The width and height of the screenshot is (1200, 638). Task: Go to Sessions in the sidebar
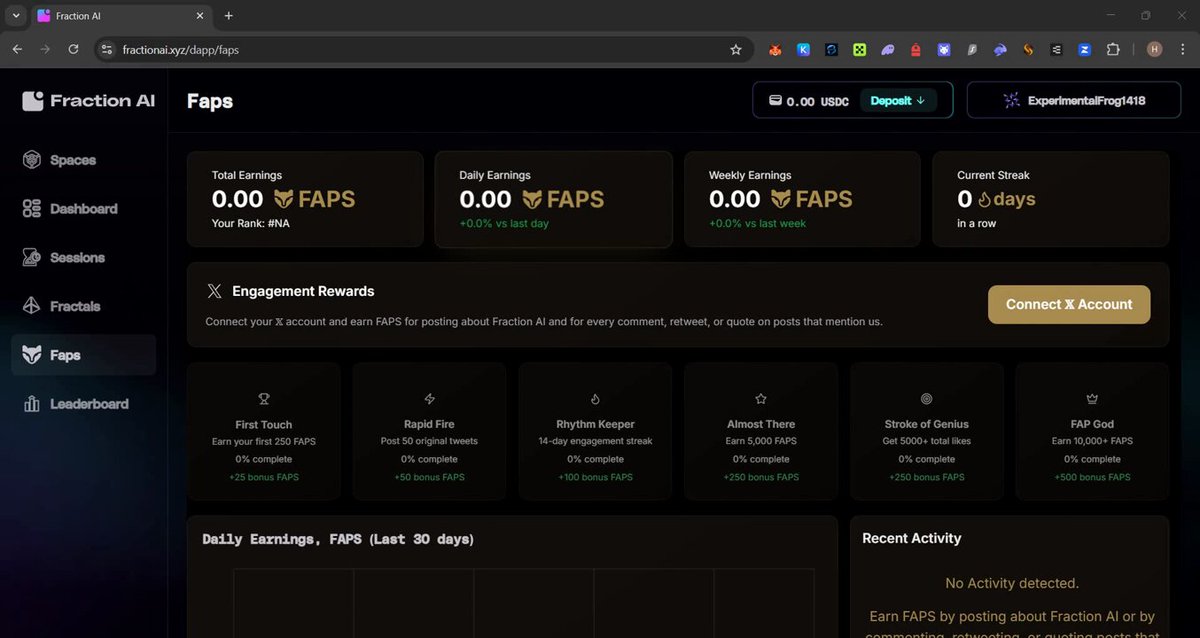pos(83,257)
